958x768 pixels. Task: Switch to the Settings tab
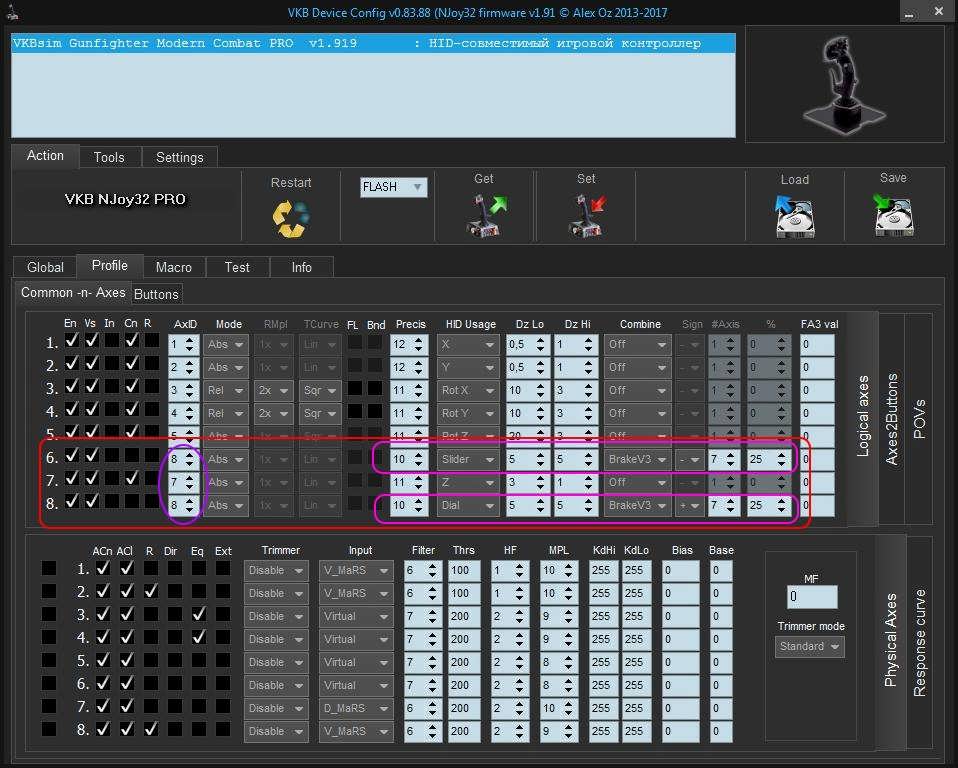(180, 158)
